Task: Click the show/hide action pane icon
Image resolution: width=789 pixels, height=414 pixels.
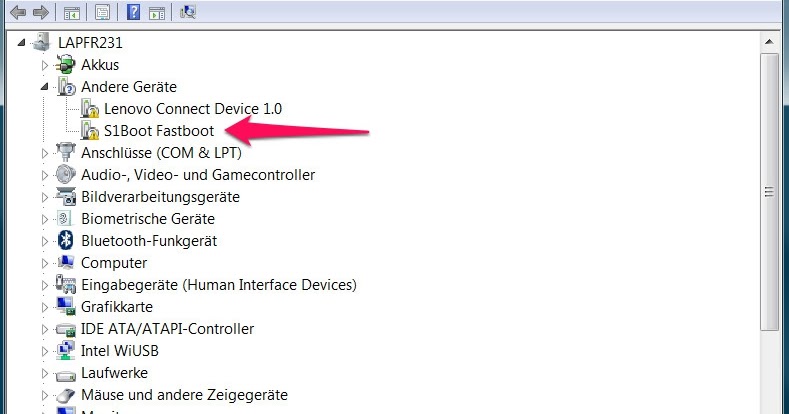Action: (156, 13)
